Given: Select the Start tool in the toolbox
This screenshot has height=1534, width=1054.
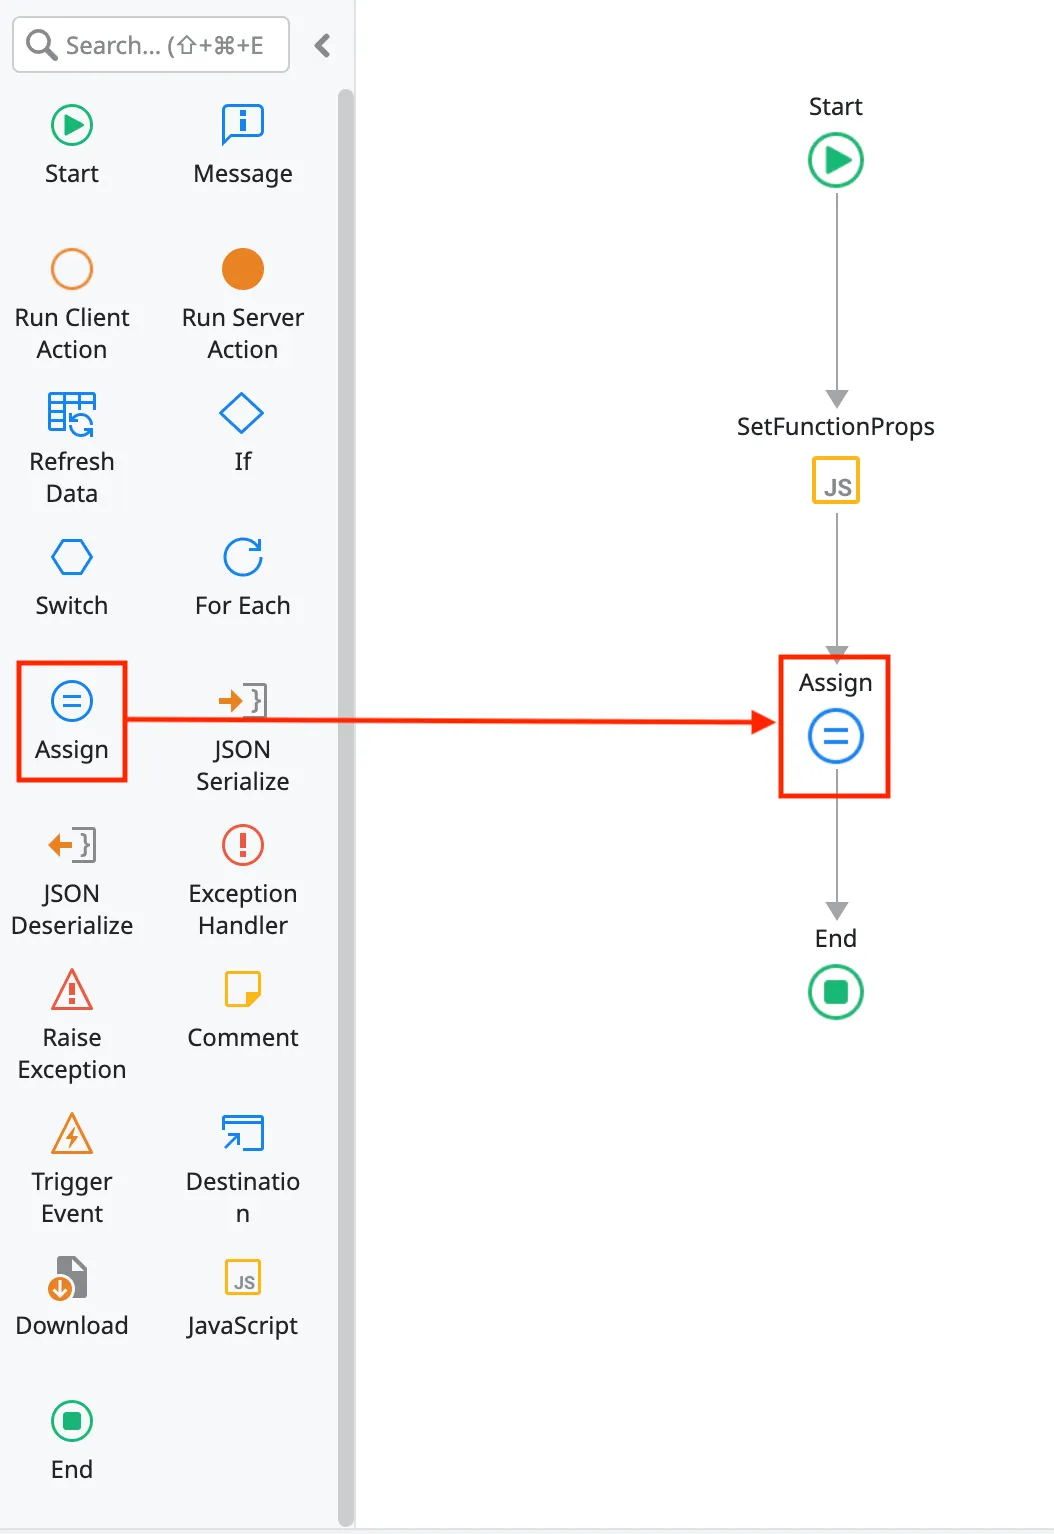Looking at the screenshot, I should [72, 126].
